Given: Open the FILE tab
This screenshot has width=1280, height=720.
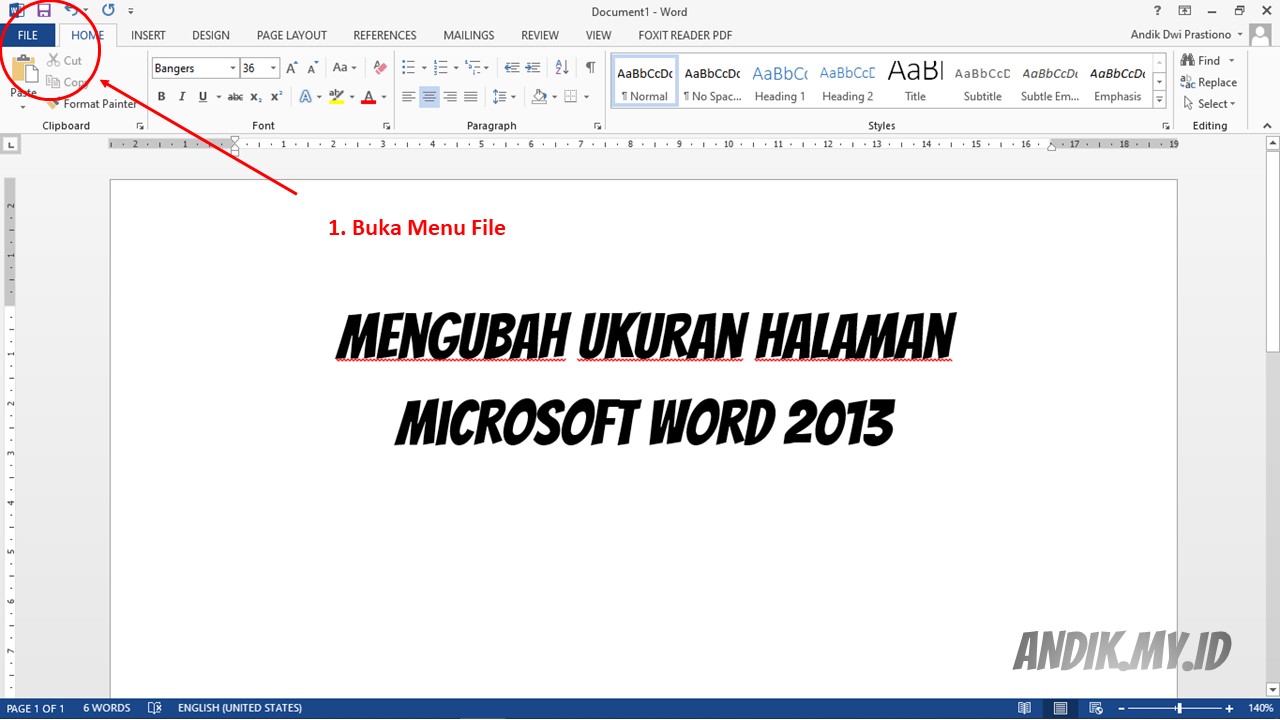Looking at the screenshot, I should 27,35.
